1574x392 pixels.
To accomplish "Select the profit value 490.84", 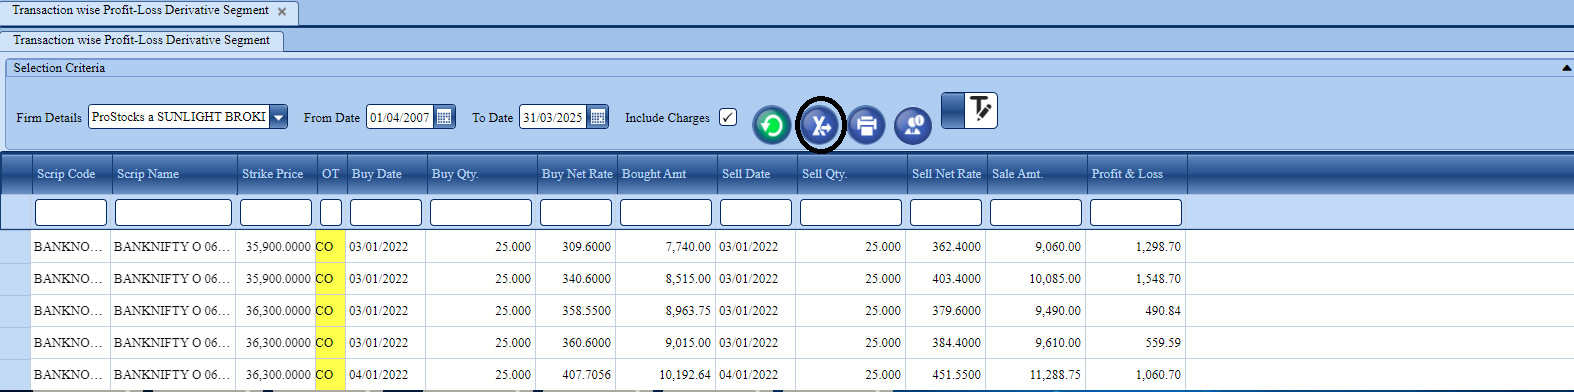I will [1163, 311].
